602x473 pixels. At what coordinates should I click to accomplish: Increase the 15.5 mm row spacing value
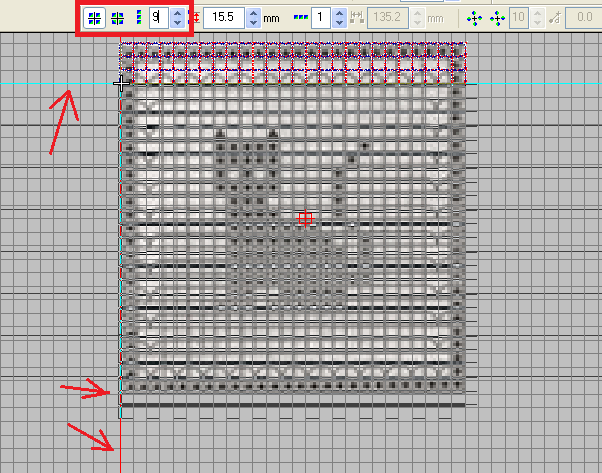(253, 13)
